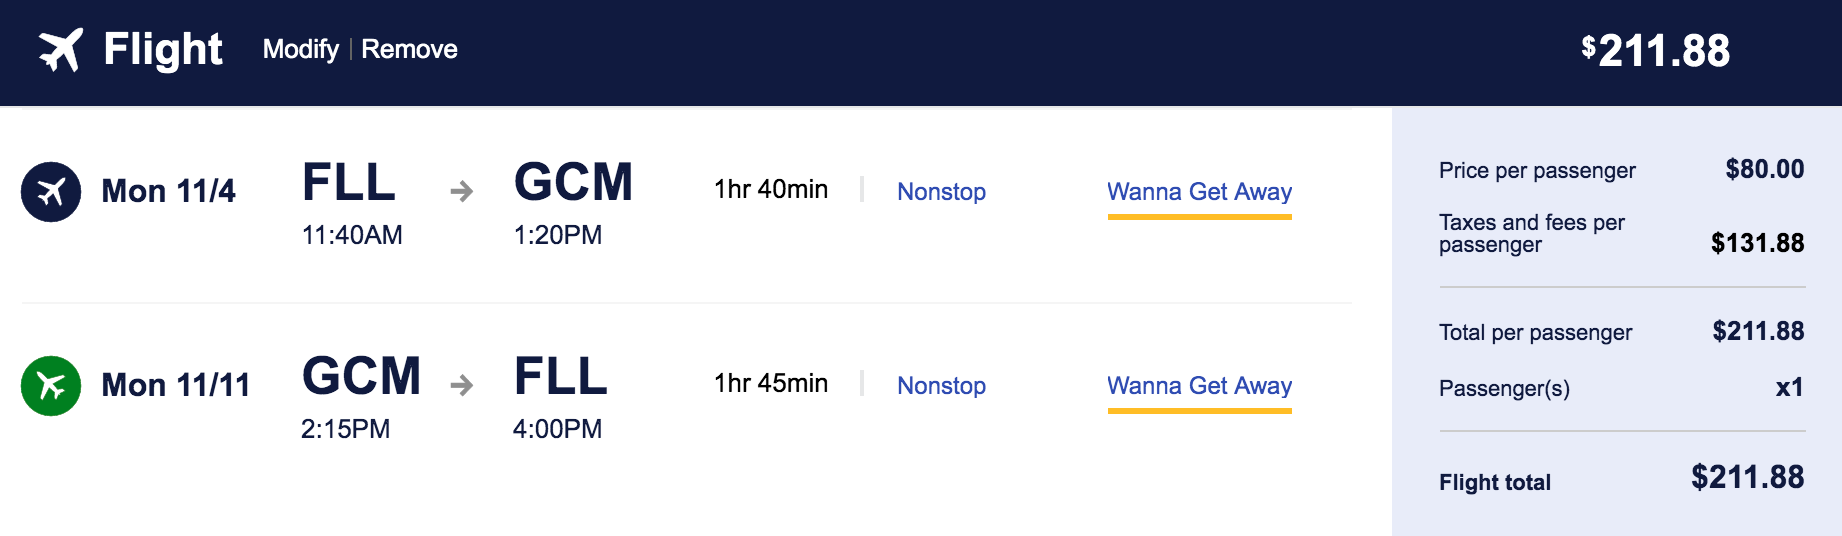The width and height of the screenshot is (1842, 536).
Task: Select Remove link in flight header
Action: [x=409, y=49]
